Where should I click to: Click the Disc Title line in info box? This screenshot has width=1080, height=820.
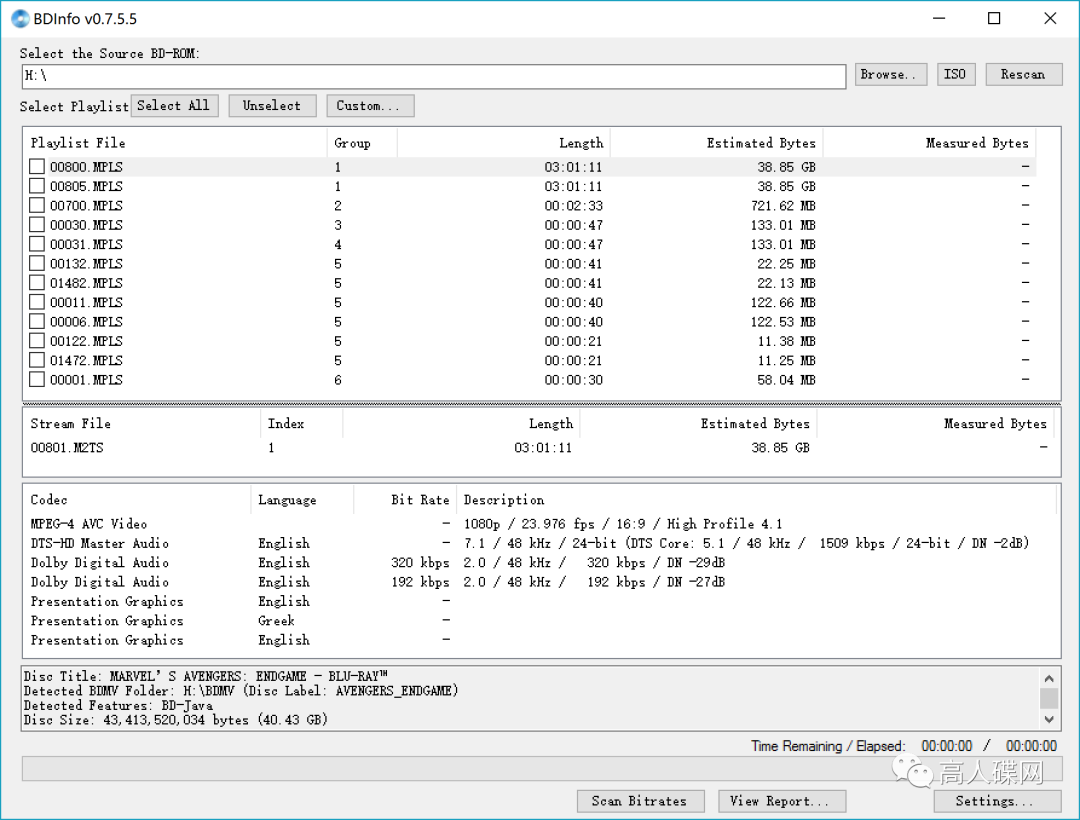[x=205, y=676]
